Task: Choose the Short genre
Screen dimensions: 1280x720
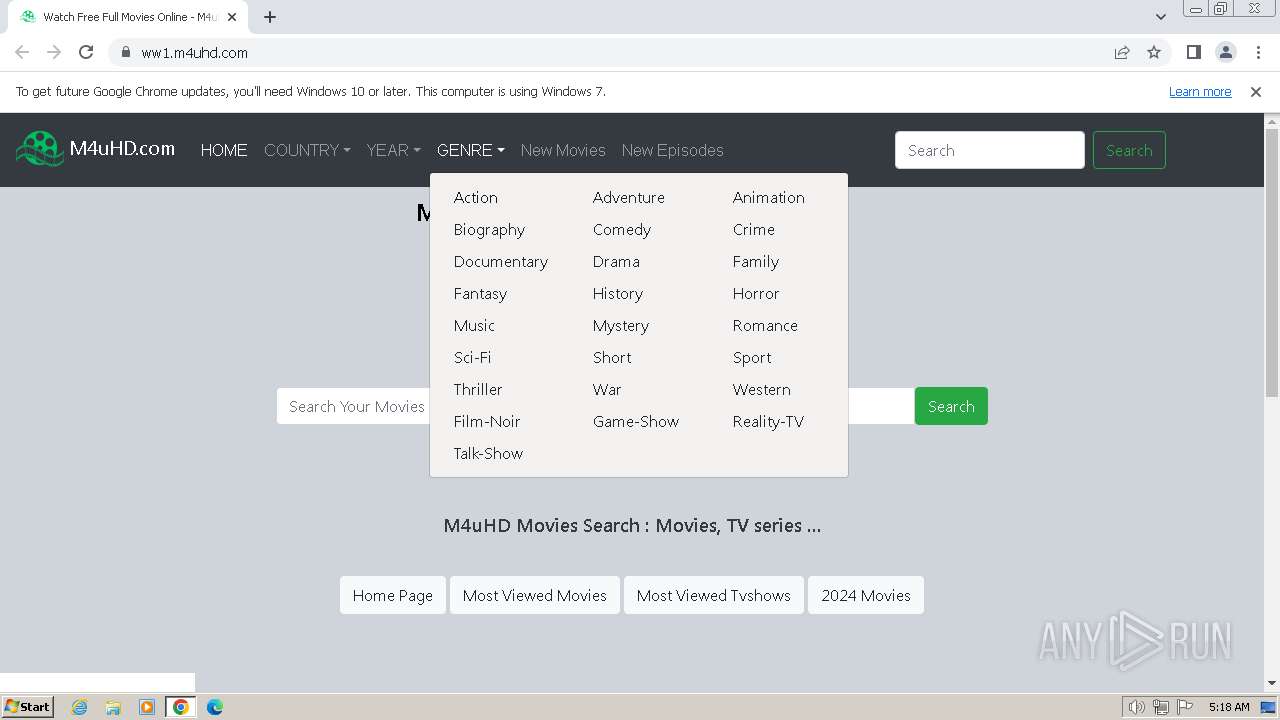Action: click(612, 357)
